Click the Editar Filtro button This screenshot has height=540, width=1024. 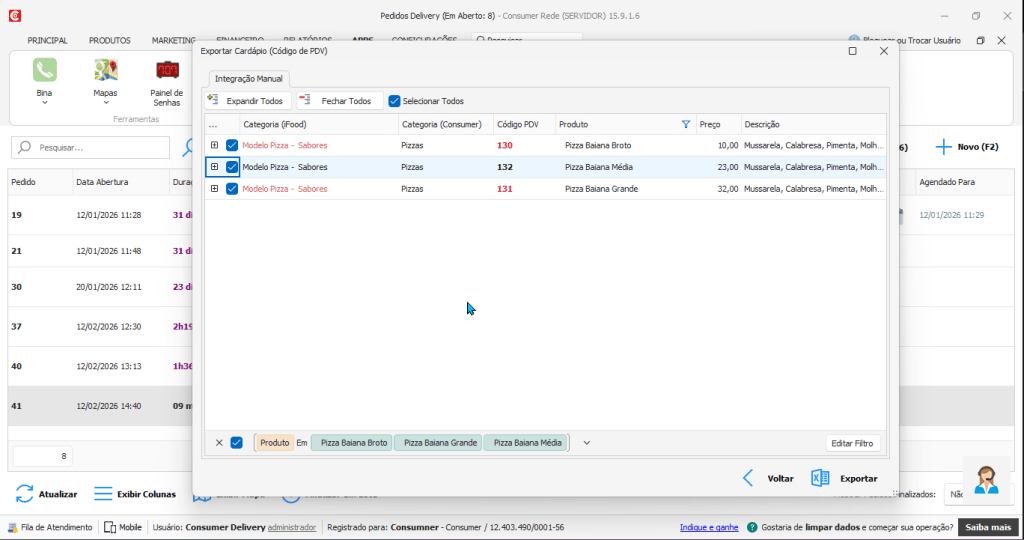pos(852,443)
